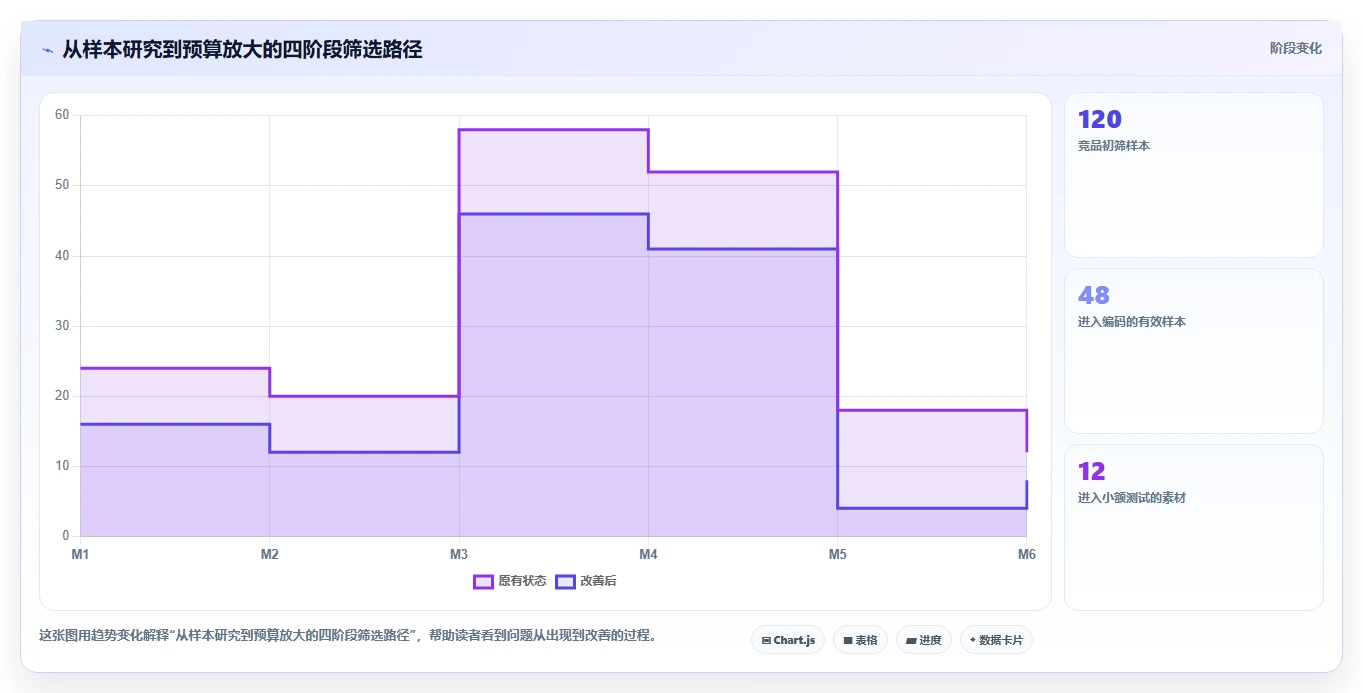Viewport: 1363px width, 693px height.
Task: Select the 12 进入小额测试的素材 card
Action: click(1194, 527)
